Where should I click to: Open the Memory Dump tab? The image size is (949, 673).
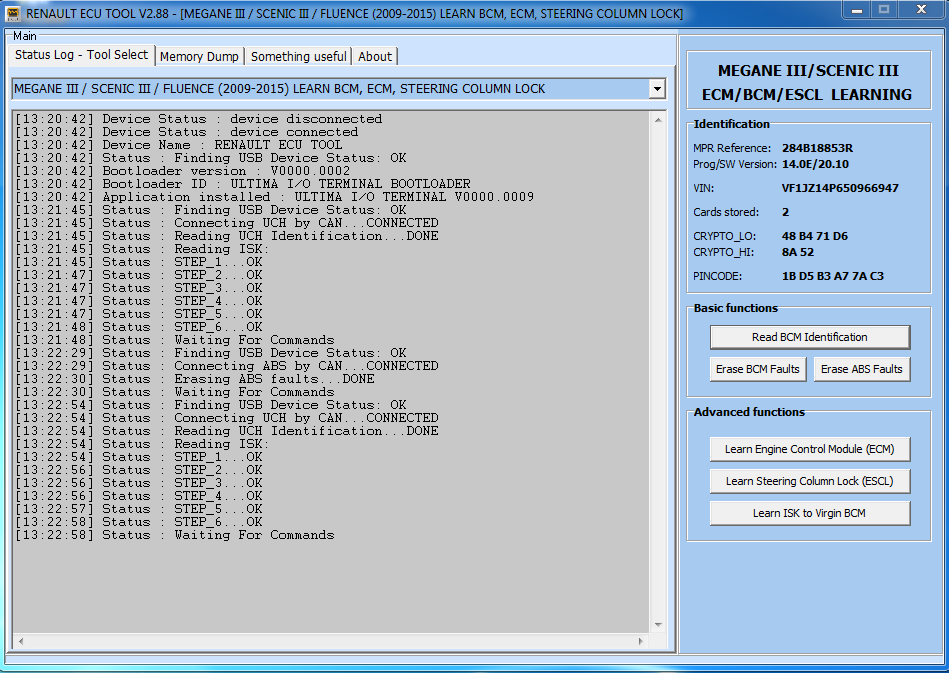[199, 56]
